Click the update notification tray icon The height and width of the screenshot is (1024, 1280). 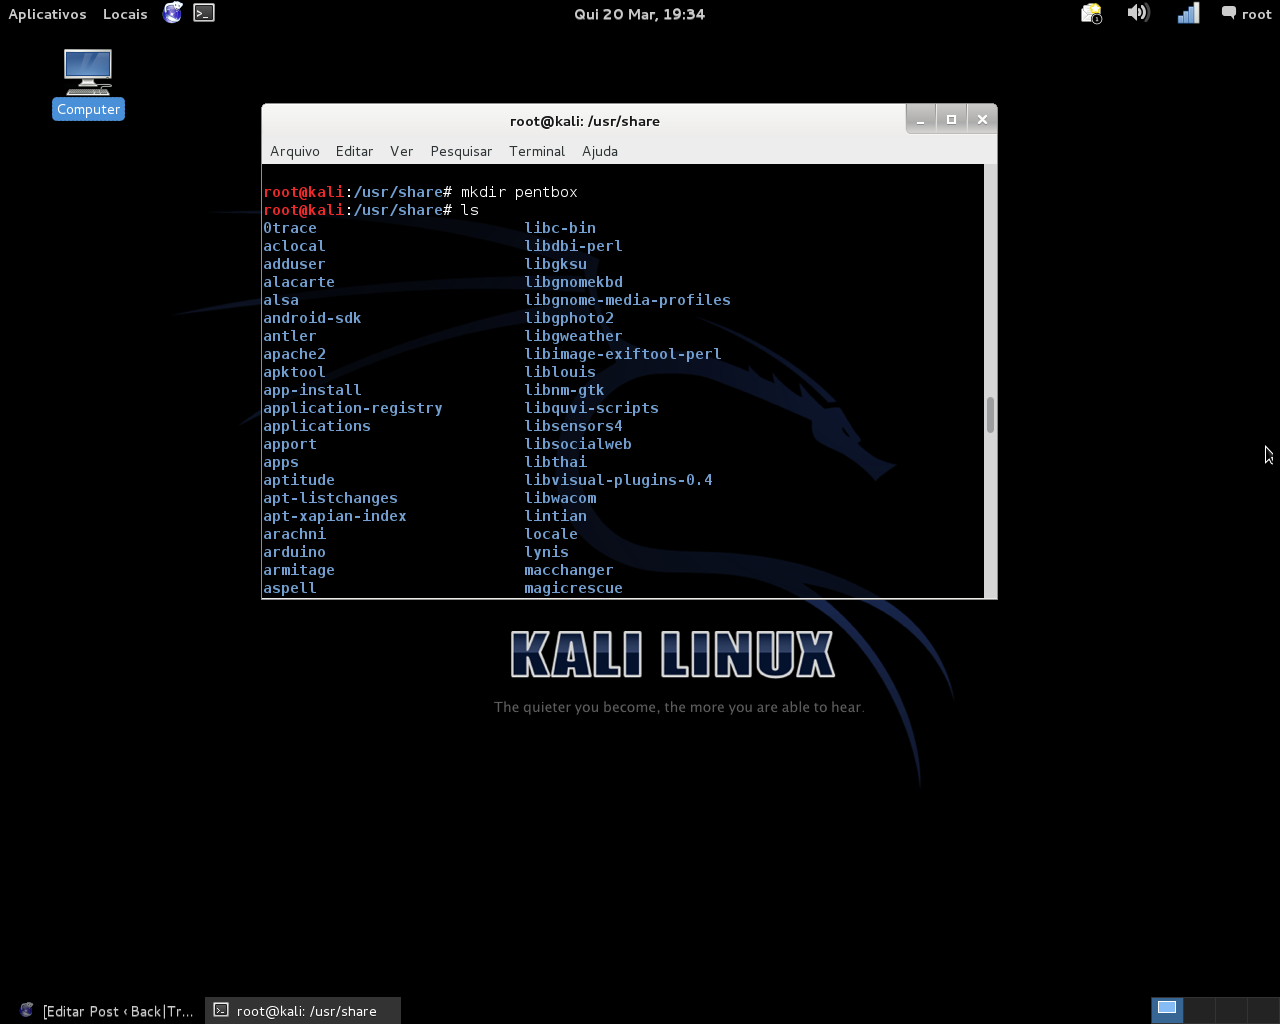click(1091, 13)
